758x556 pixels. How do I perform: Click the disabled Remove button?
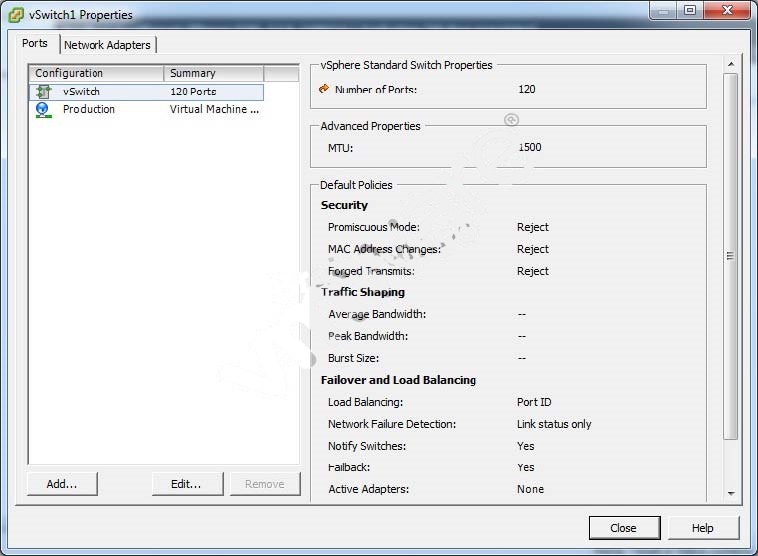264,484
